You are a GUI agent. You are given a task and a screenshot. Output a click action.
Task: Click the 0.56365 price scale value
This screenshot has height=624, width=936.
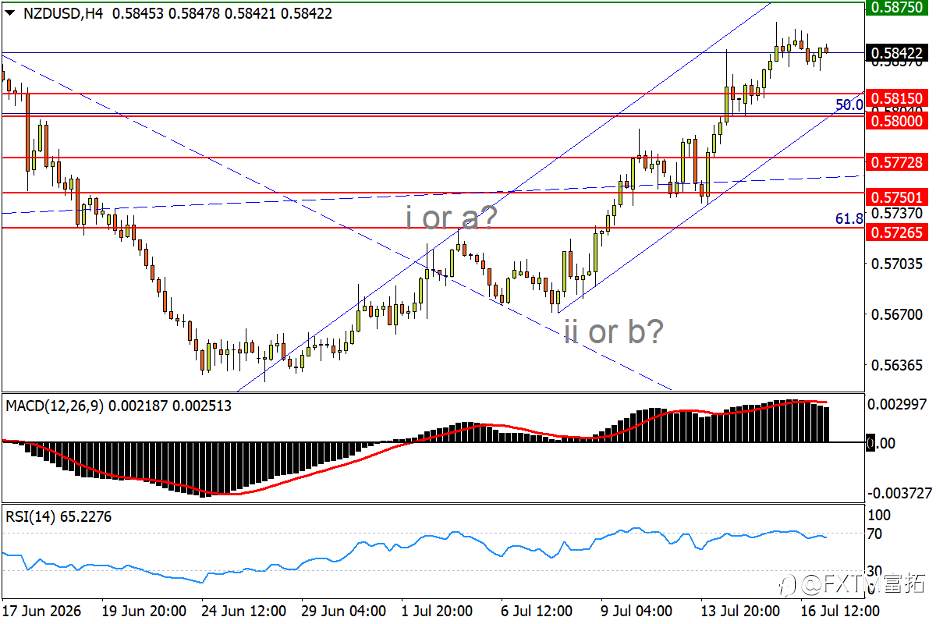[x=897, y=365]
